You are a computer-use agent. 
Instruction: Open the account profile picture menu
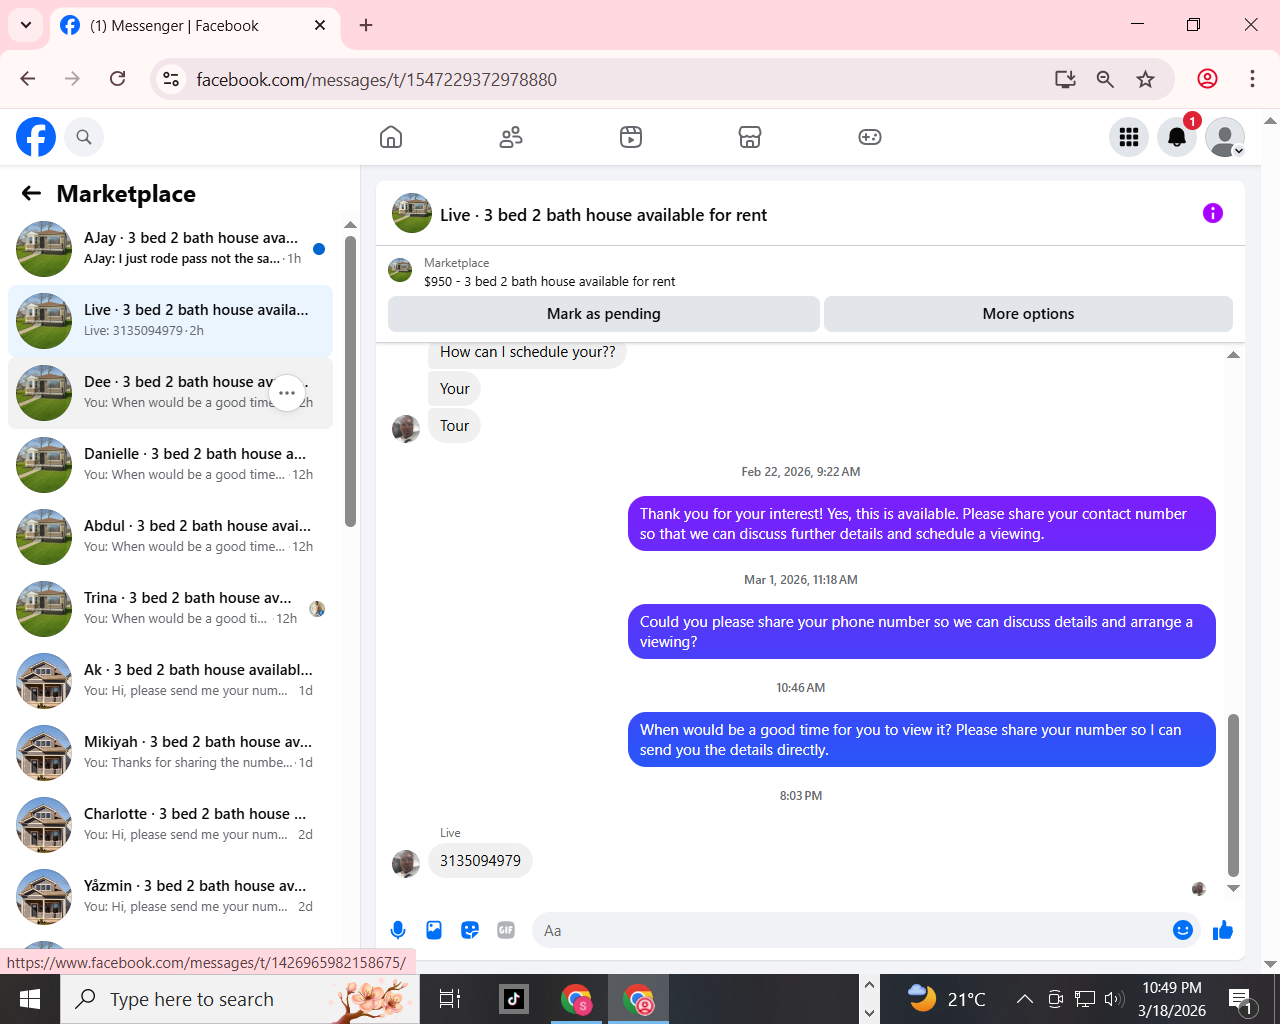(x=1225, y=137)
